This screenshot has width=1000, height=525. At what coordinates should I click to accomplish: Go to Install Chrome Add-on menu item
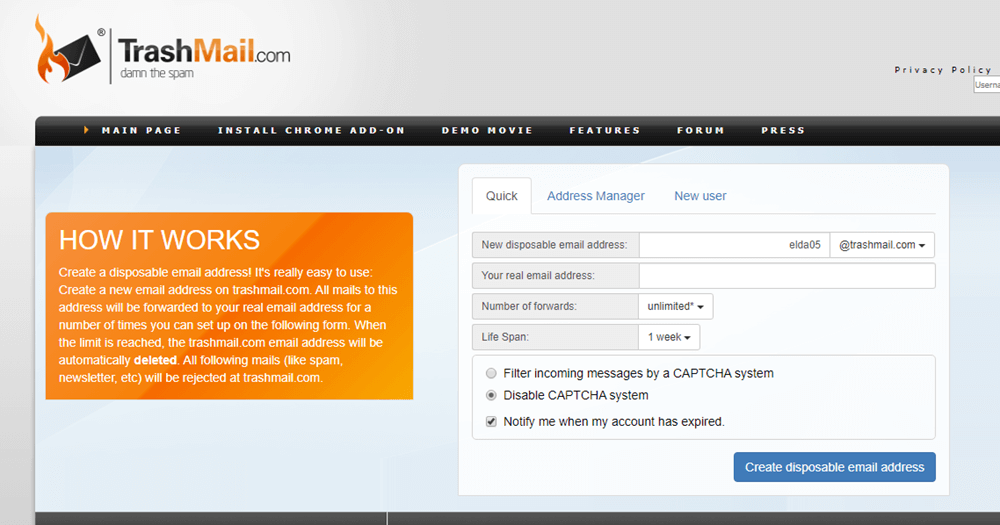coord(311,130)
